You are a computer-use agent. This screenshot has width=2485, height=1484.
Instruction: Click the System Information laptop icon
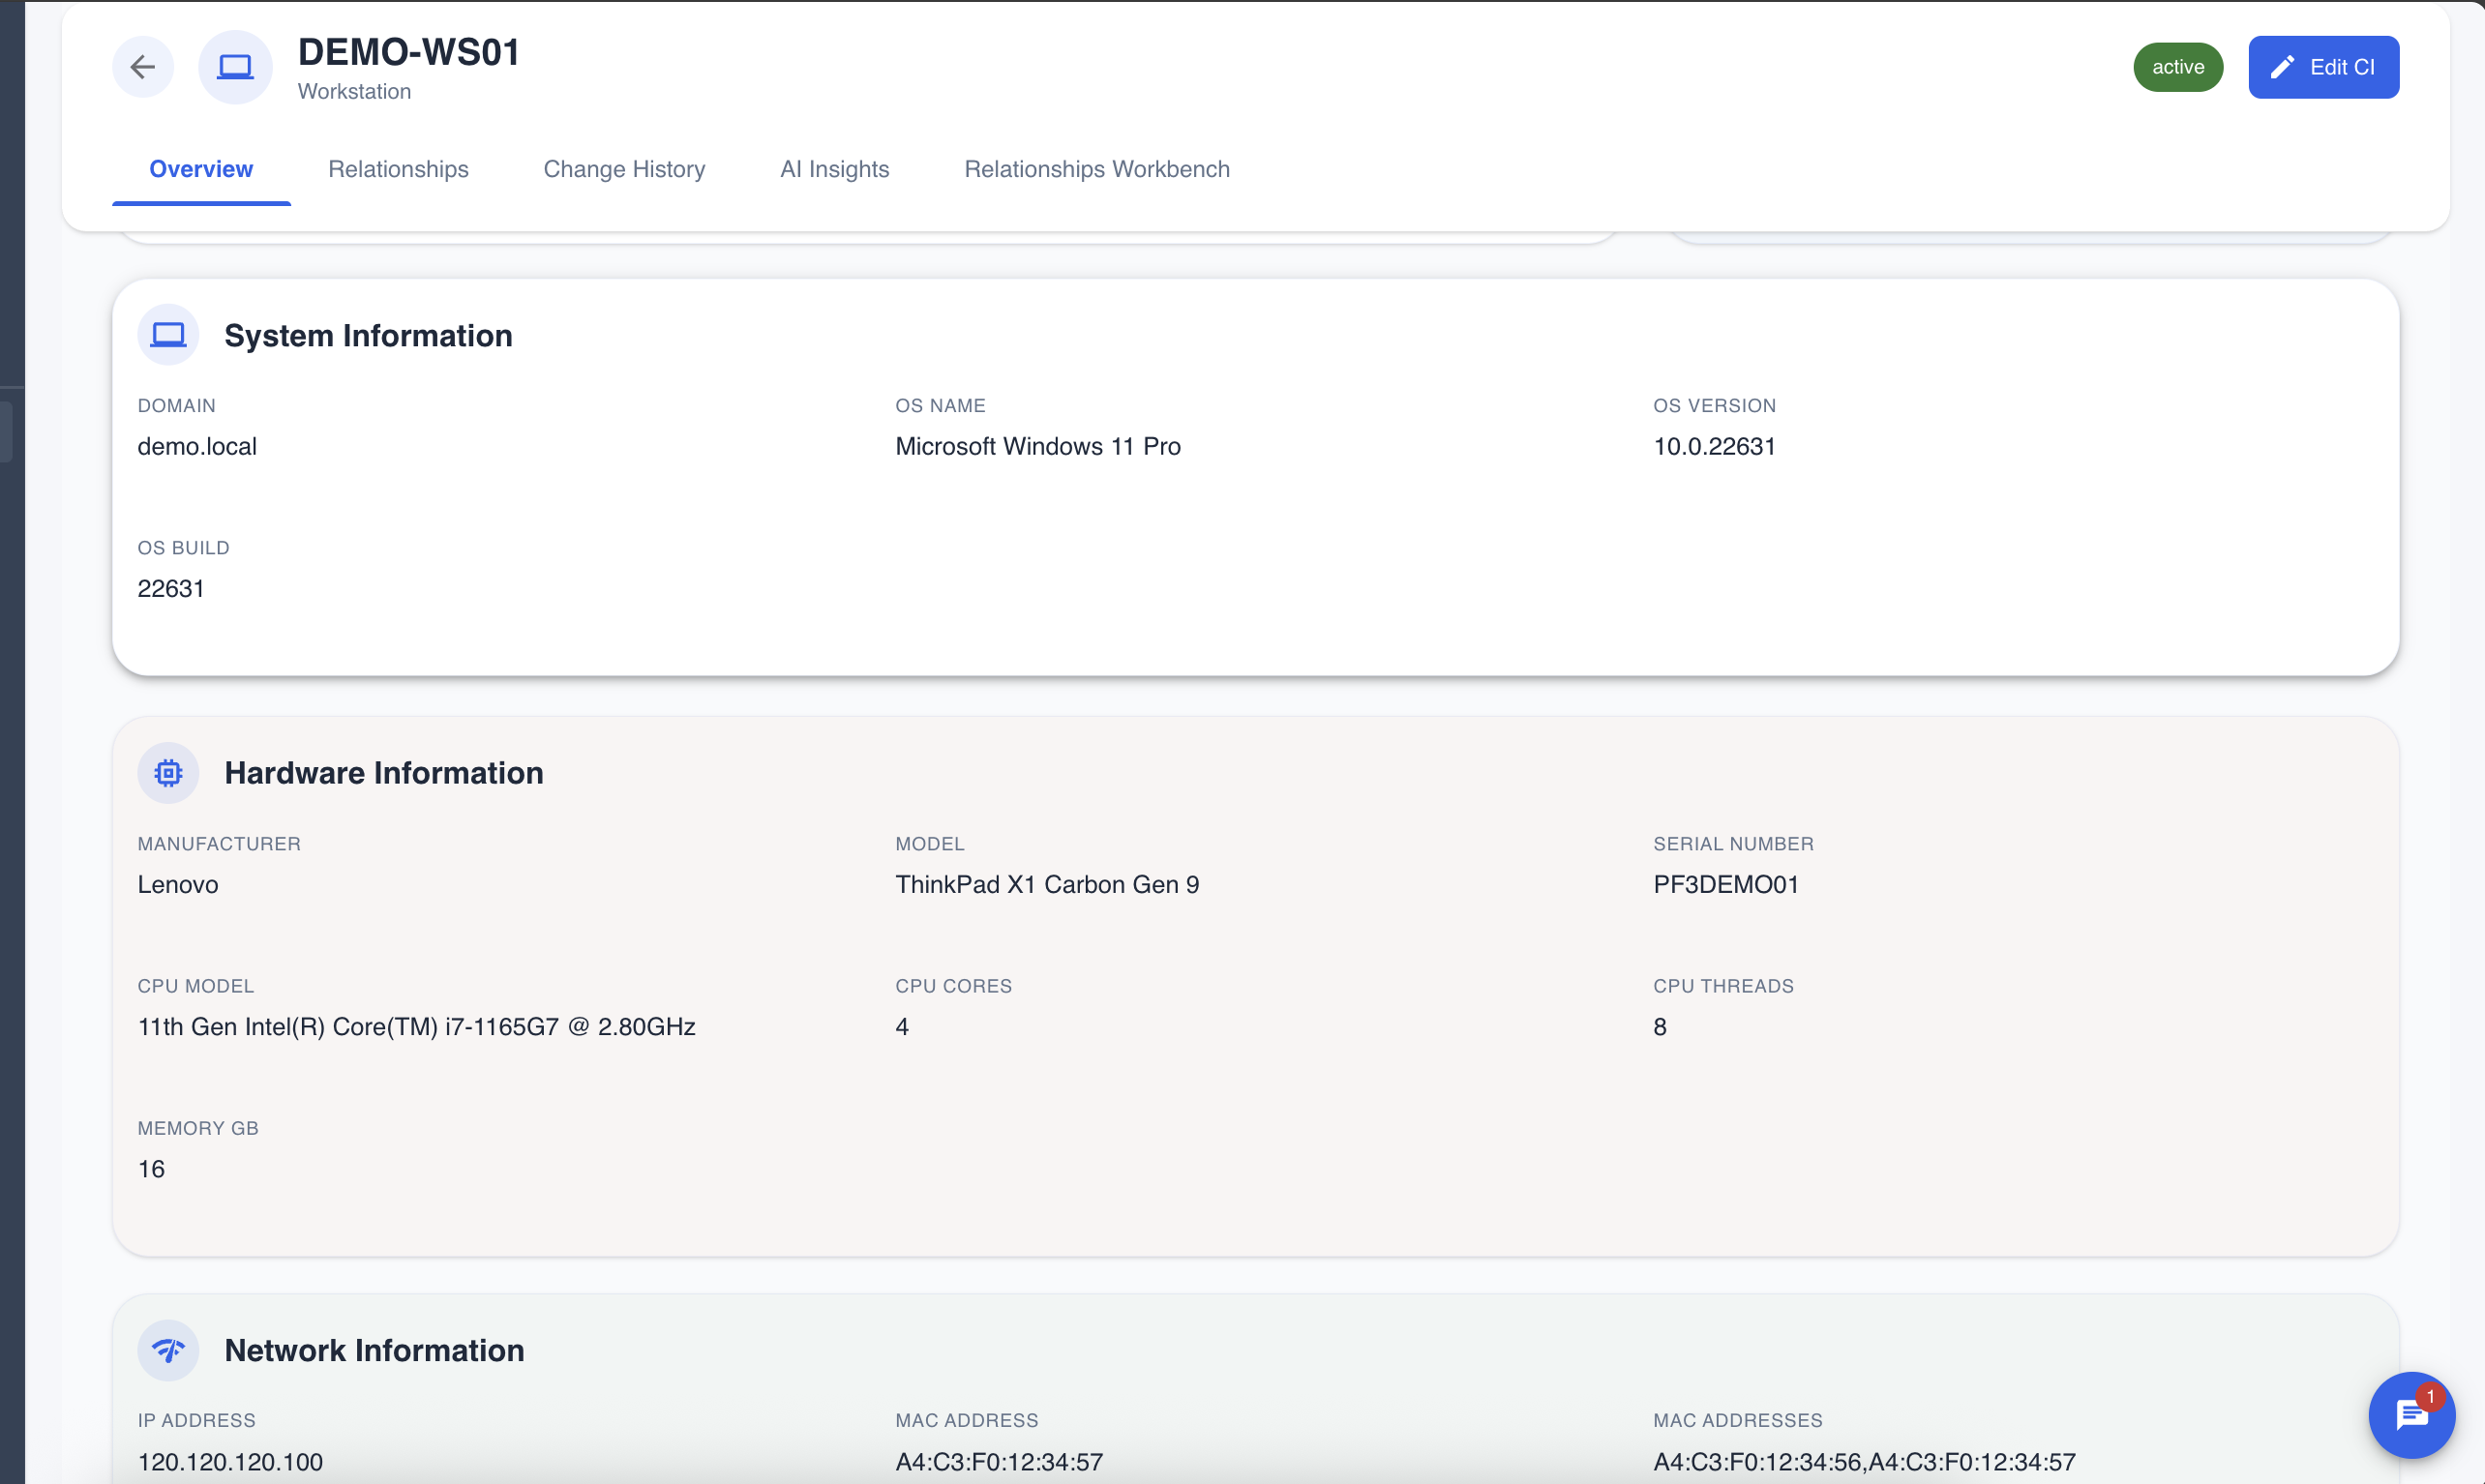(x=168, y=335)
